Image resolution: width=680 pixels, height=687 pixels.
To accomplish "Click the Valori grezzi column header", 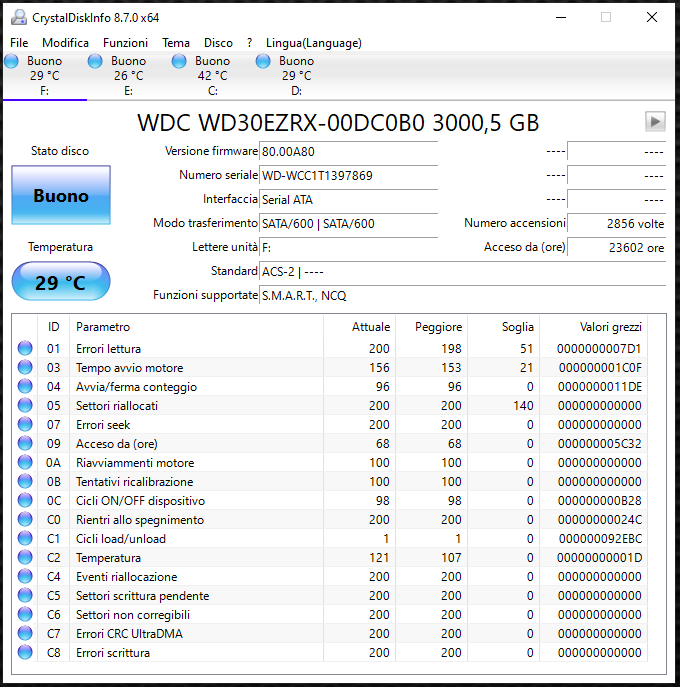I will pyautogui.click(x=594, y=327).
